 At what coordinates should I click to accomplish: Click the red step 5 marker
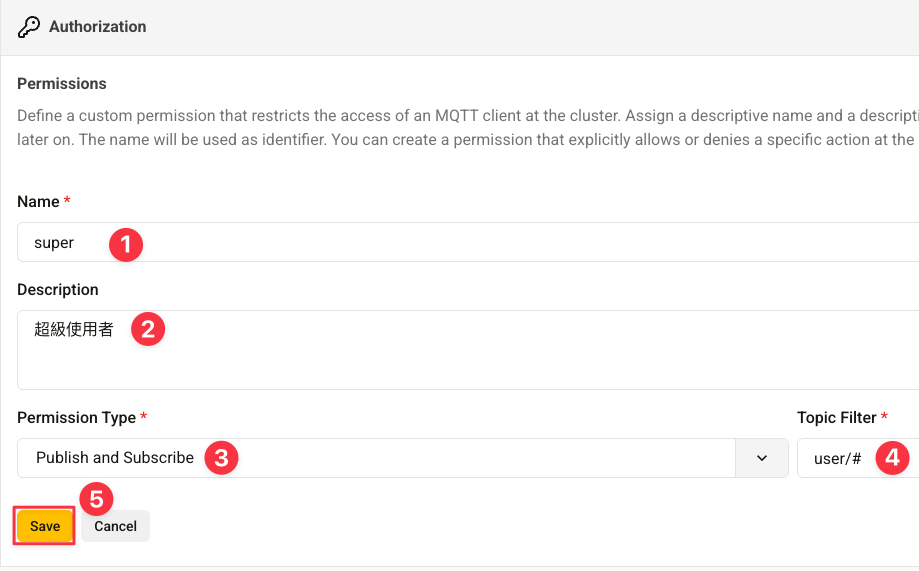pyautogui.click(x=96, y=499)
